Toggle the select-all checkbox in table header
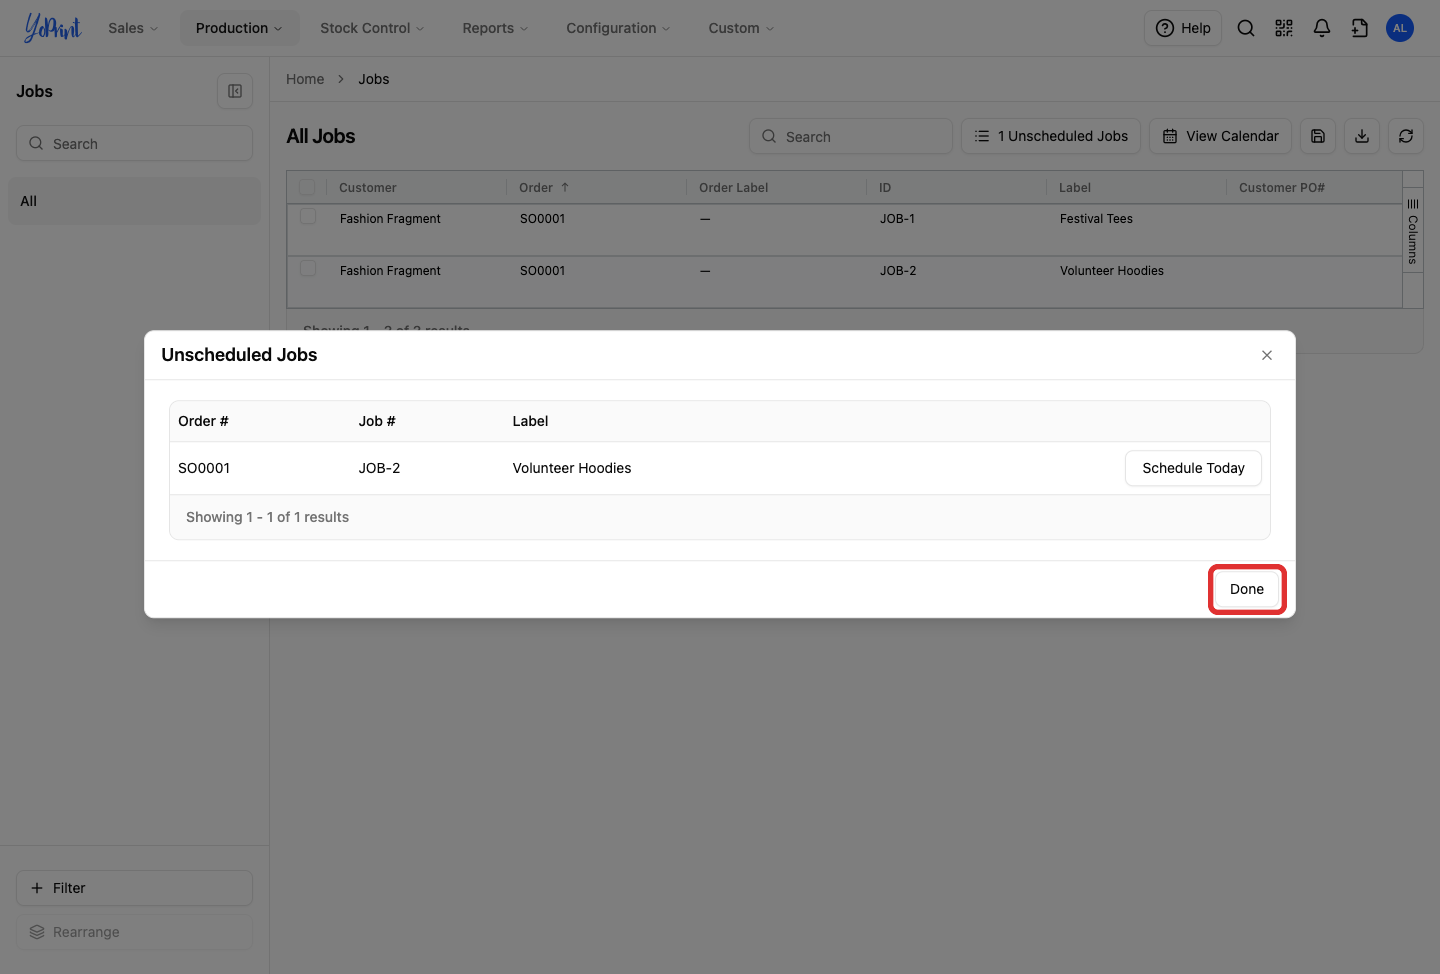Viewport: 1440px width, 974px height. [307, 187]
